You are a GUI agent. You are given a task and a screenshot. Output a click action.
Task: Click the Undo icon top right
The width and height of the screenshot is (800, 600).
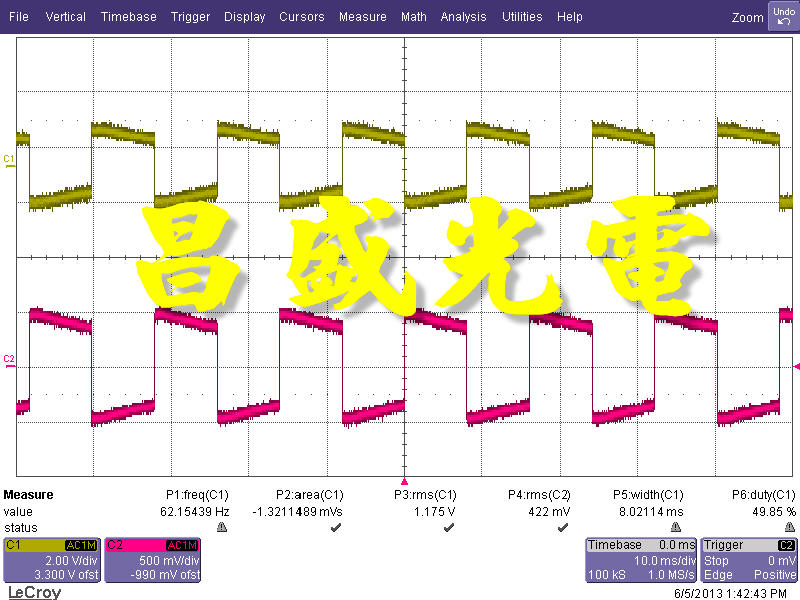pos(784,12)
